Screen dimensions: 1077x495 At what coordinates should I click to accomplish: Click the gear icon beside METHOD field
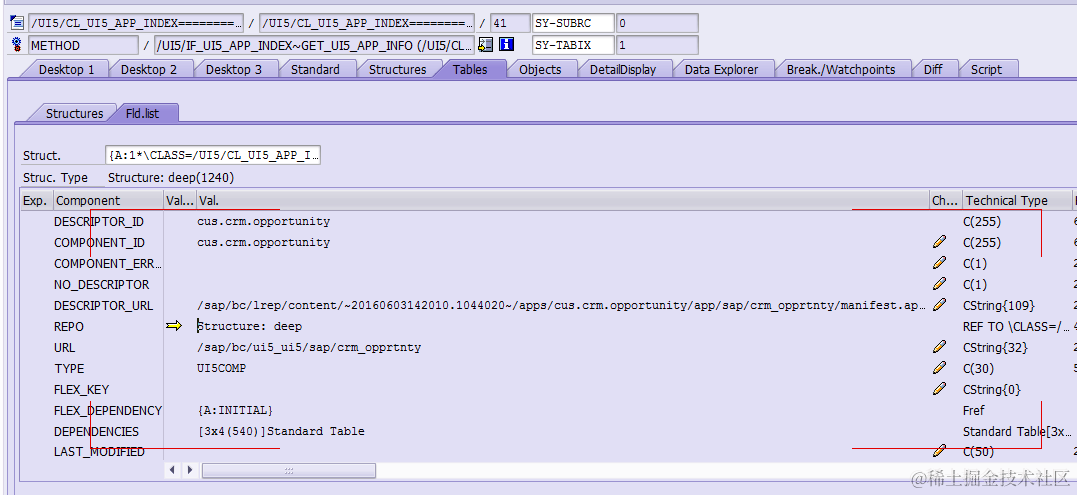[x=17, y=45]
